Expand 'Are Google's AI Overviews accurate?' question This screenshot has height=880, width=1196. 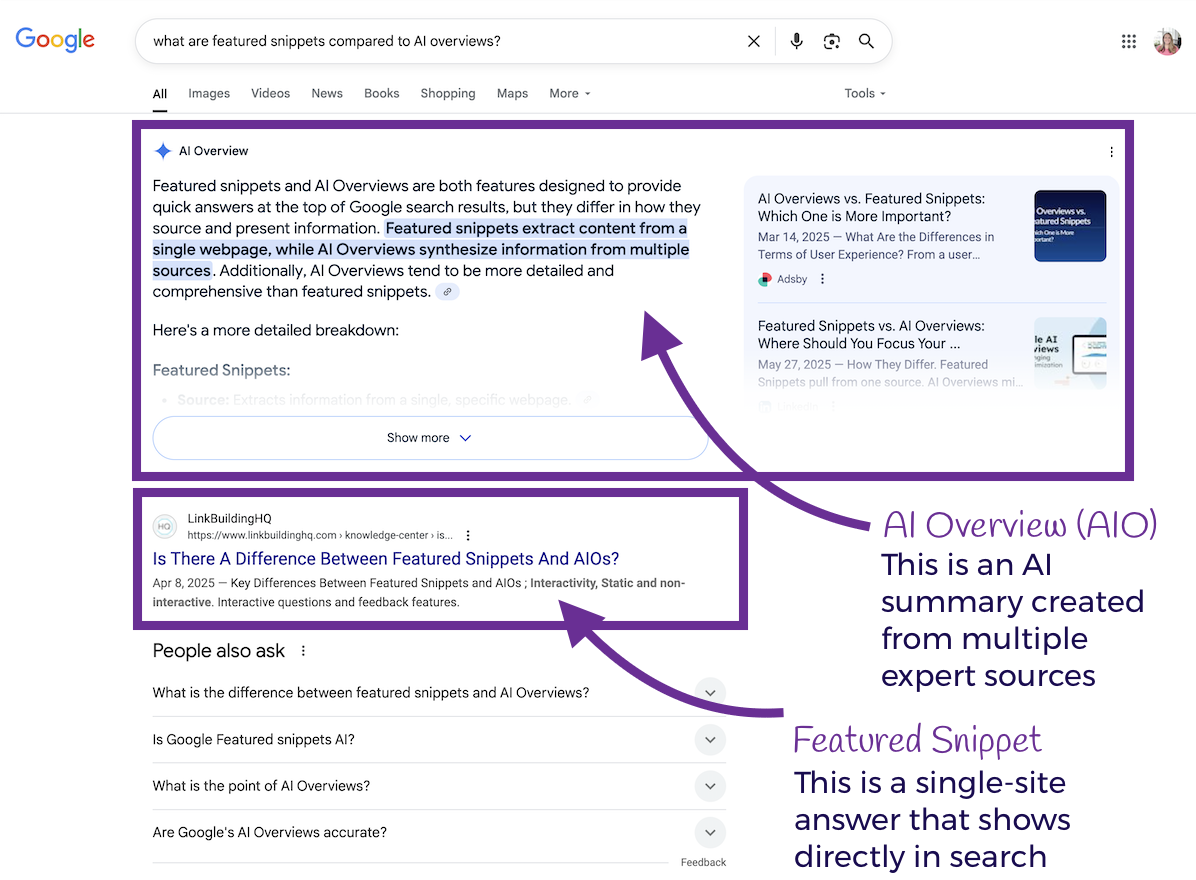(x=439, y=833)
